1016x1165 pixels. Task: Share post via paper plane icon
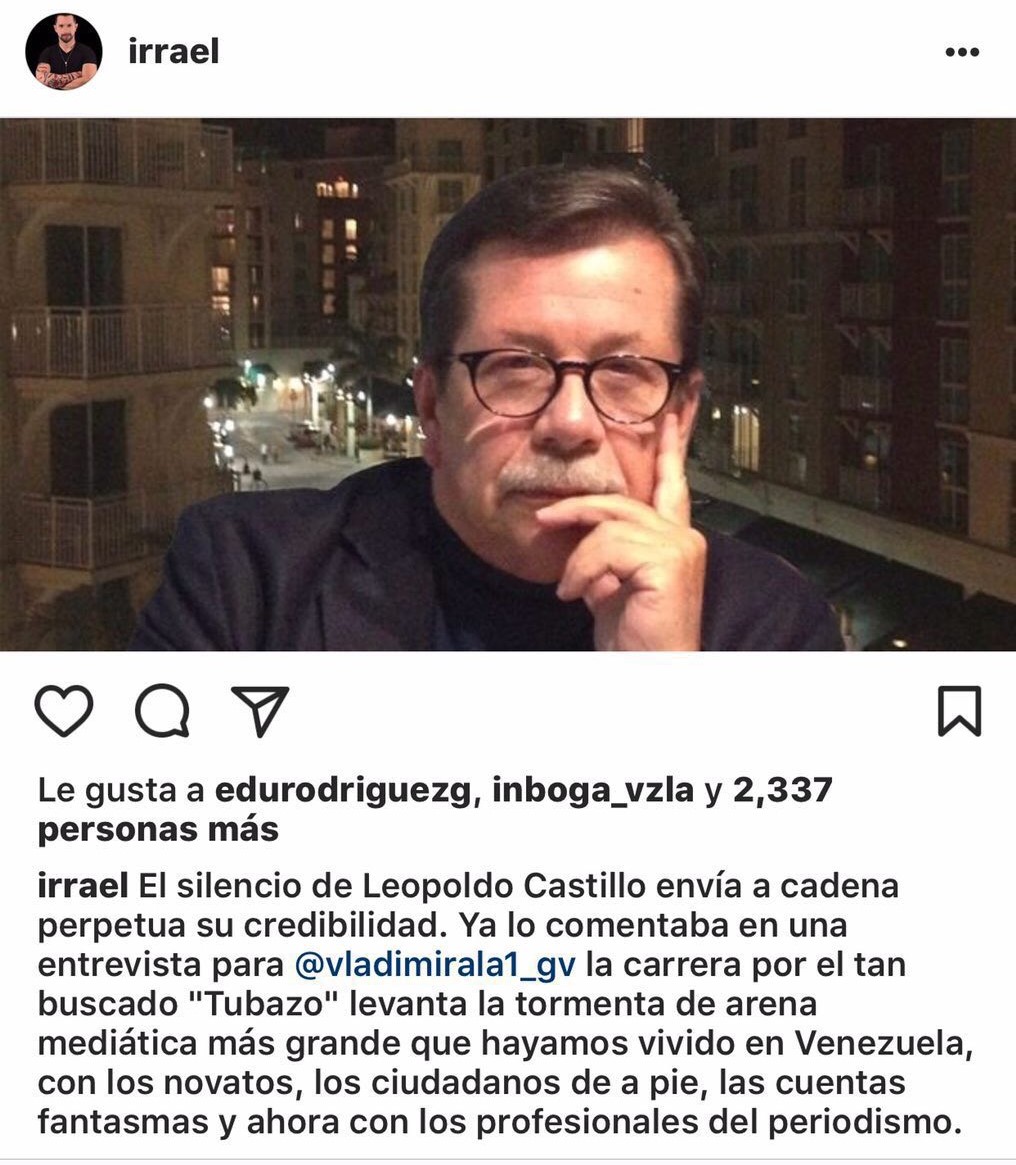click(x=259, y=711)
